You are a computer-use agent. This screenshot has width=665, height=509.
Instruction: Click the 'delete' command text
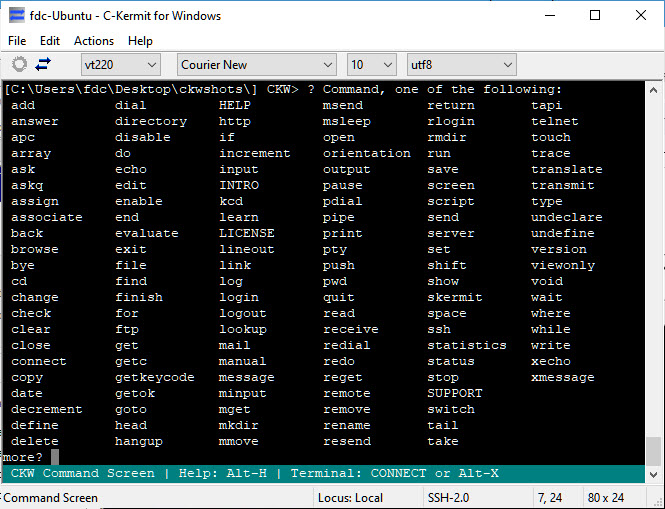pos(35,441)
